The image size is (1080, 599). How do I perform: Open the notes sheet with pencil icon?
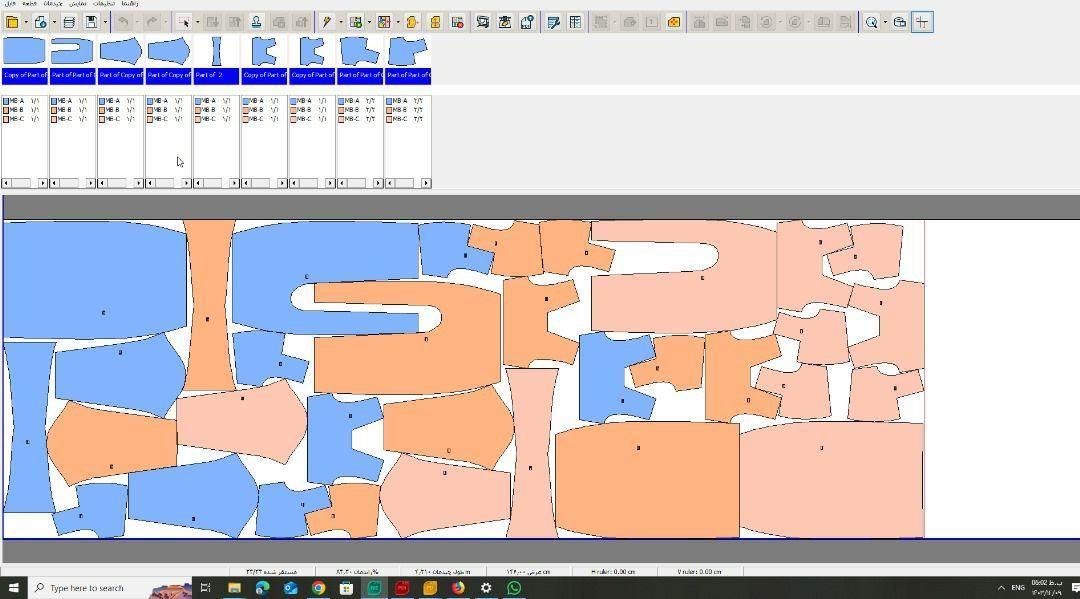point(553,22)
